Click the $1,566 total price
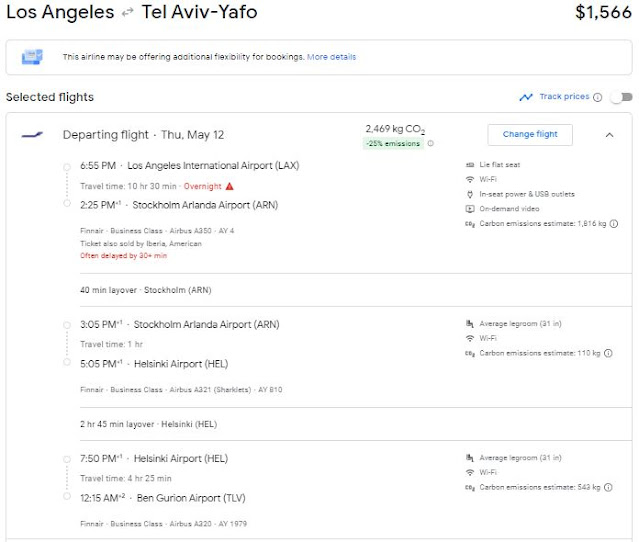This screenshot has height=542, width=639. [x=603, y=13]
